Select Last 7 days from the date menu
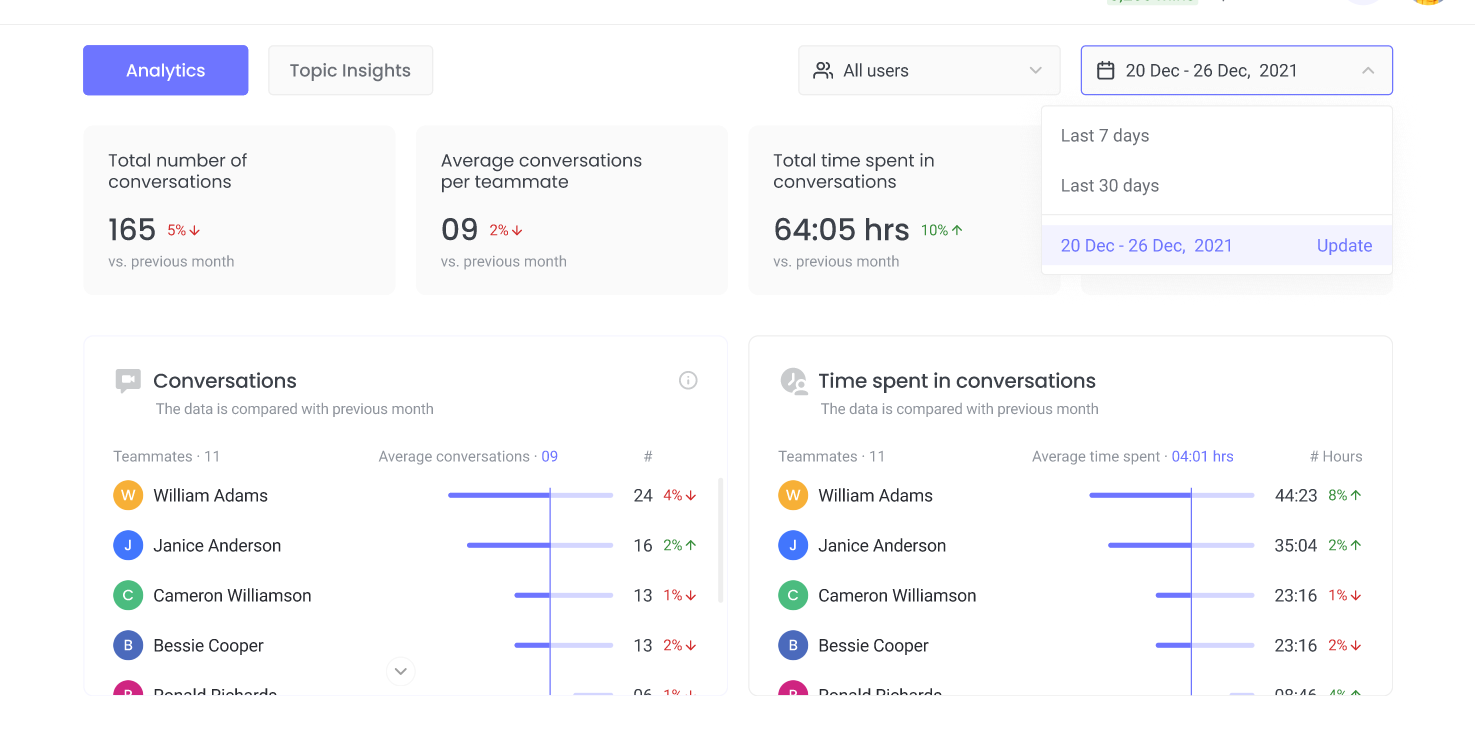Screen dimensions: 1475x730 click(1104, 135)
